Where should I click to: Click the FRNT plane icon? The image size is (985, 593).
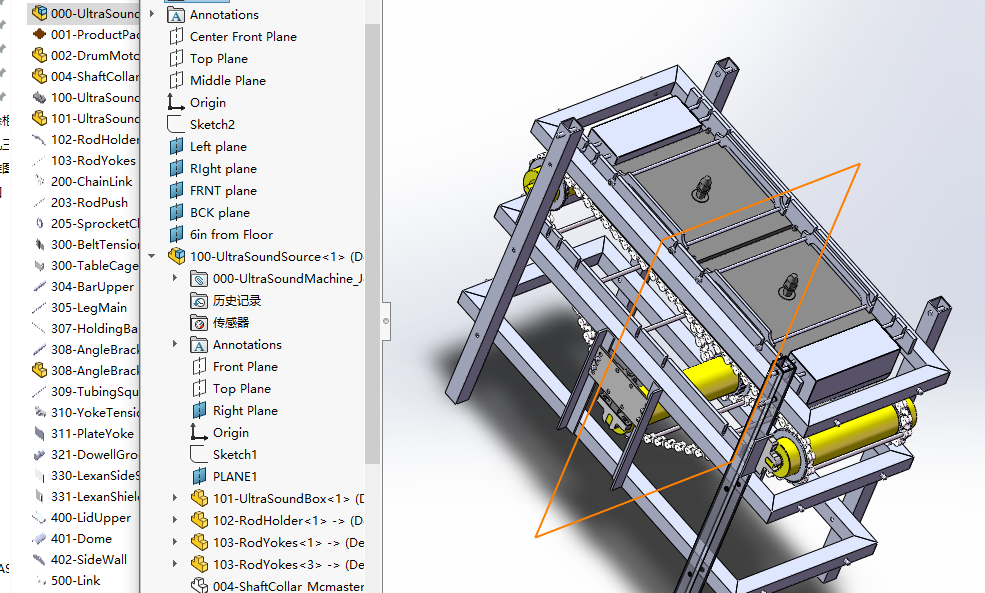pos(177,190)
